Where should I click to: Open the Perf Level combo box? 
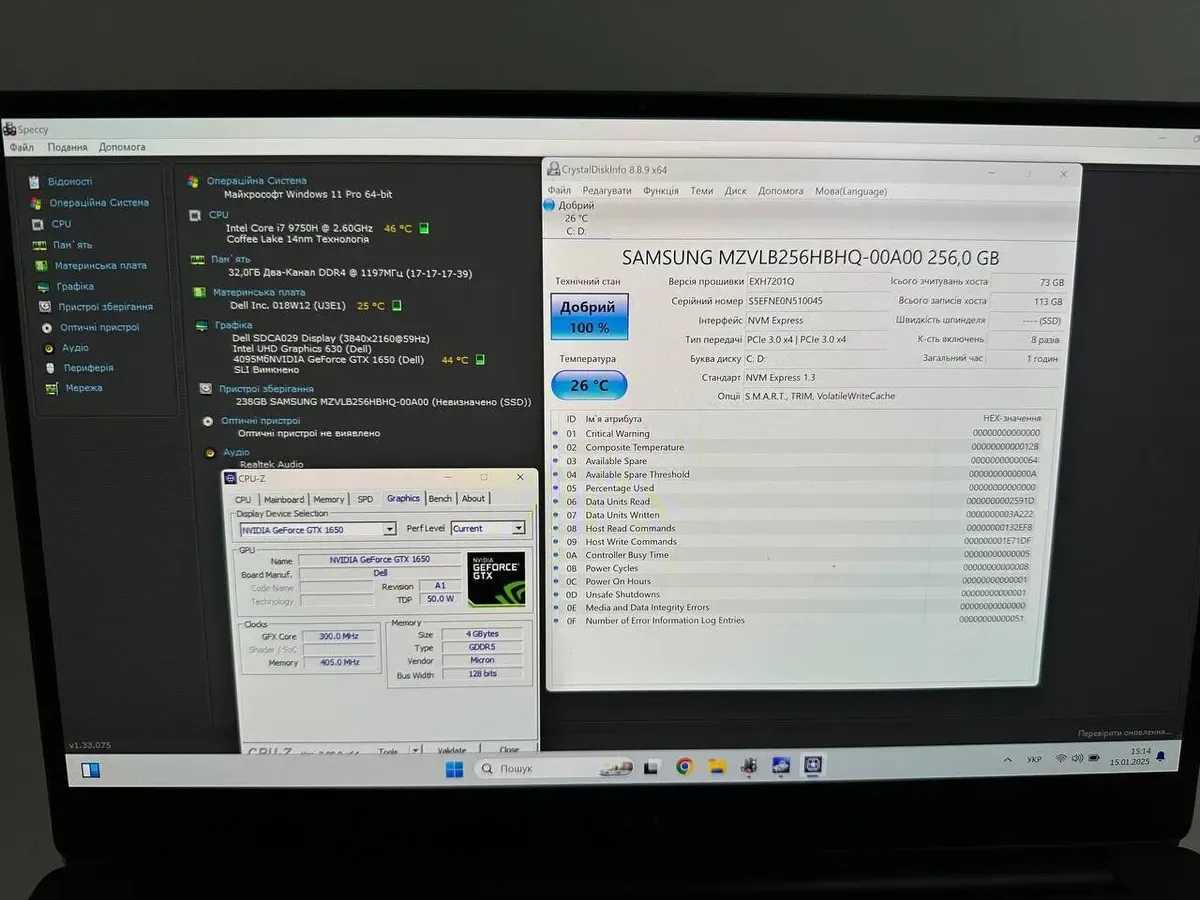pyautogui.click(x=518, y=528)
